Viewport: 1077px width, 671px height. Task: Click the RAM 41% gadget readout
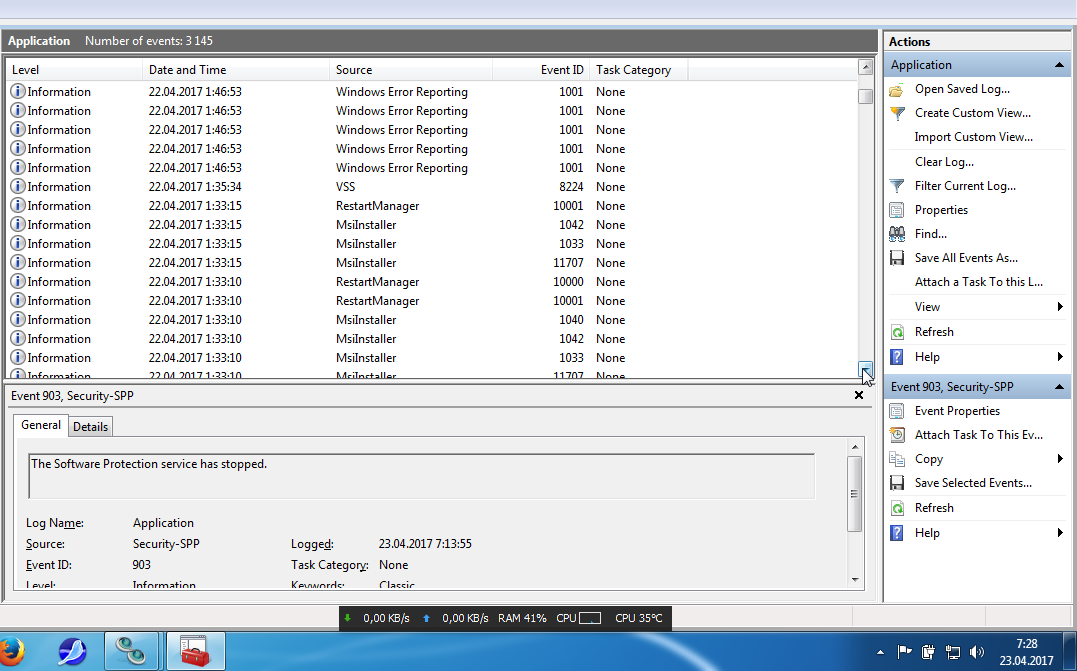coord(522,618)
